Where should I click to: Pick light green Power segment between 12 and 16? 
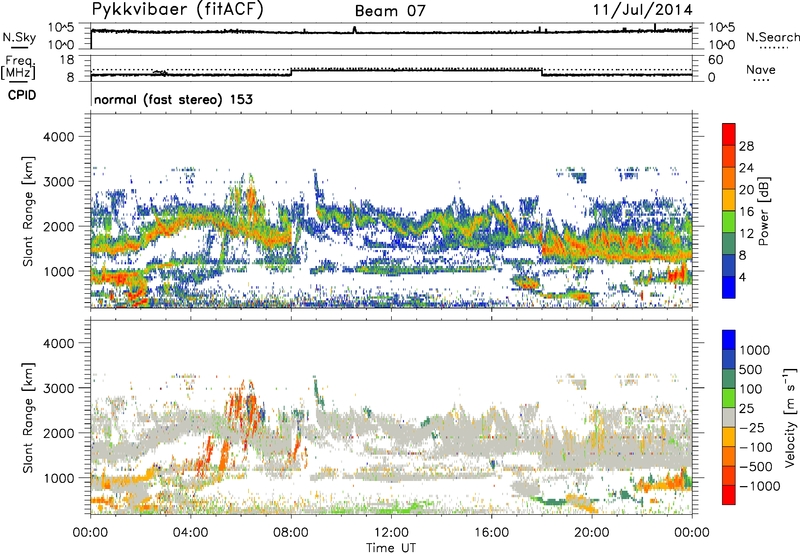point(729,221)
